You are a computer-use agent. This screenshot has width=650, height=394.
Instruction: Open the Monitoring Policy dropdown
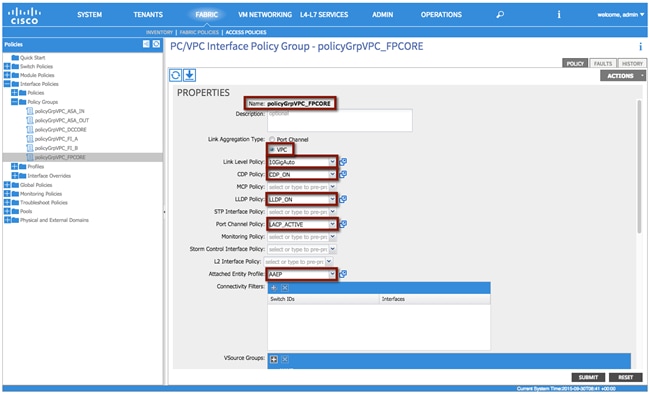(x=332, y=236)
